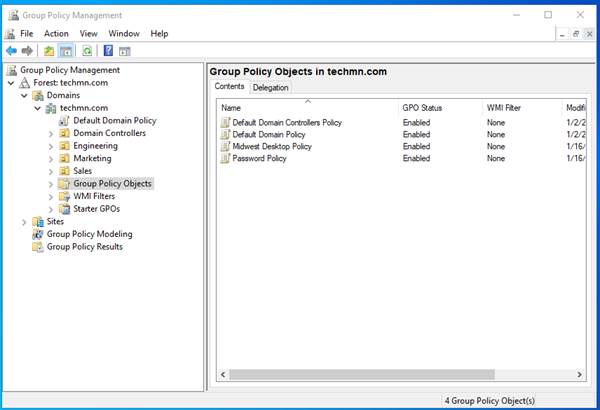Click the inner MDI restore button
The width and height of the screenshot is (600, 410).
point(576,34)
